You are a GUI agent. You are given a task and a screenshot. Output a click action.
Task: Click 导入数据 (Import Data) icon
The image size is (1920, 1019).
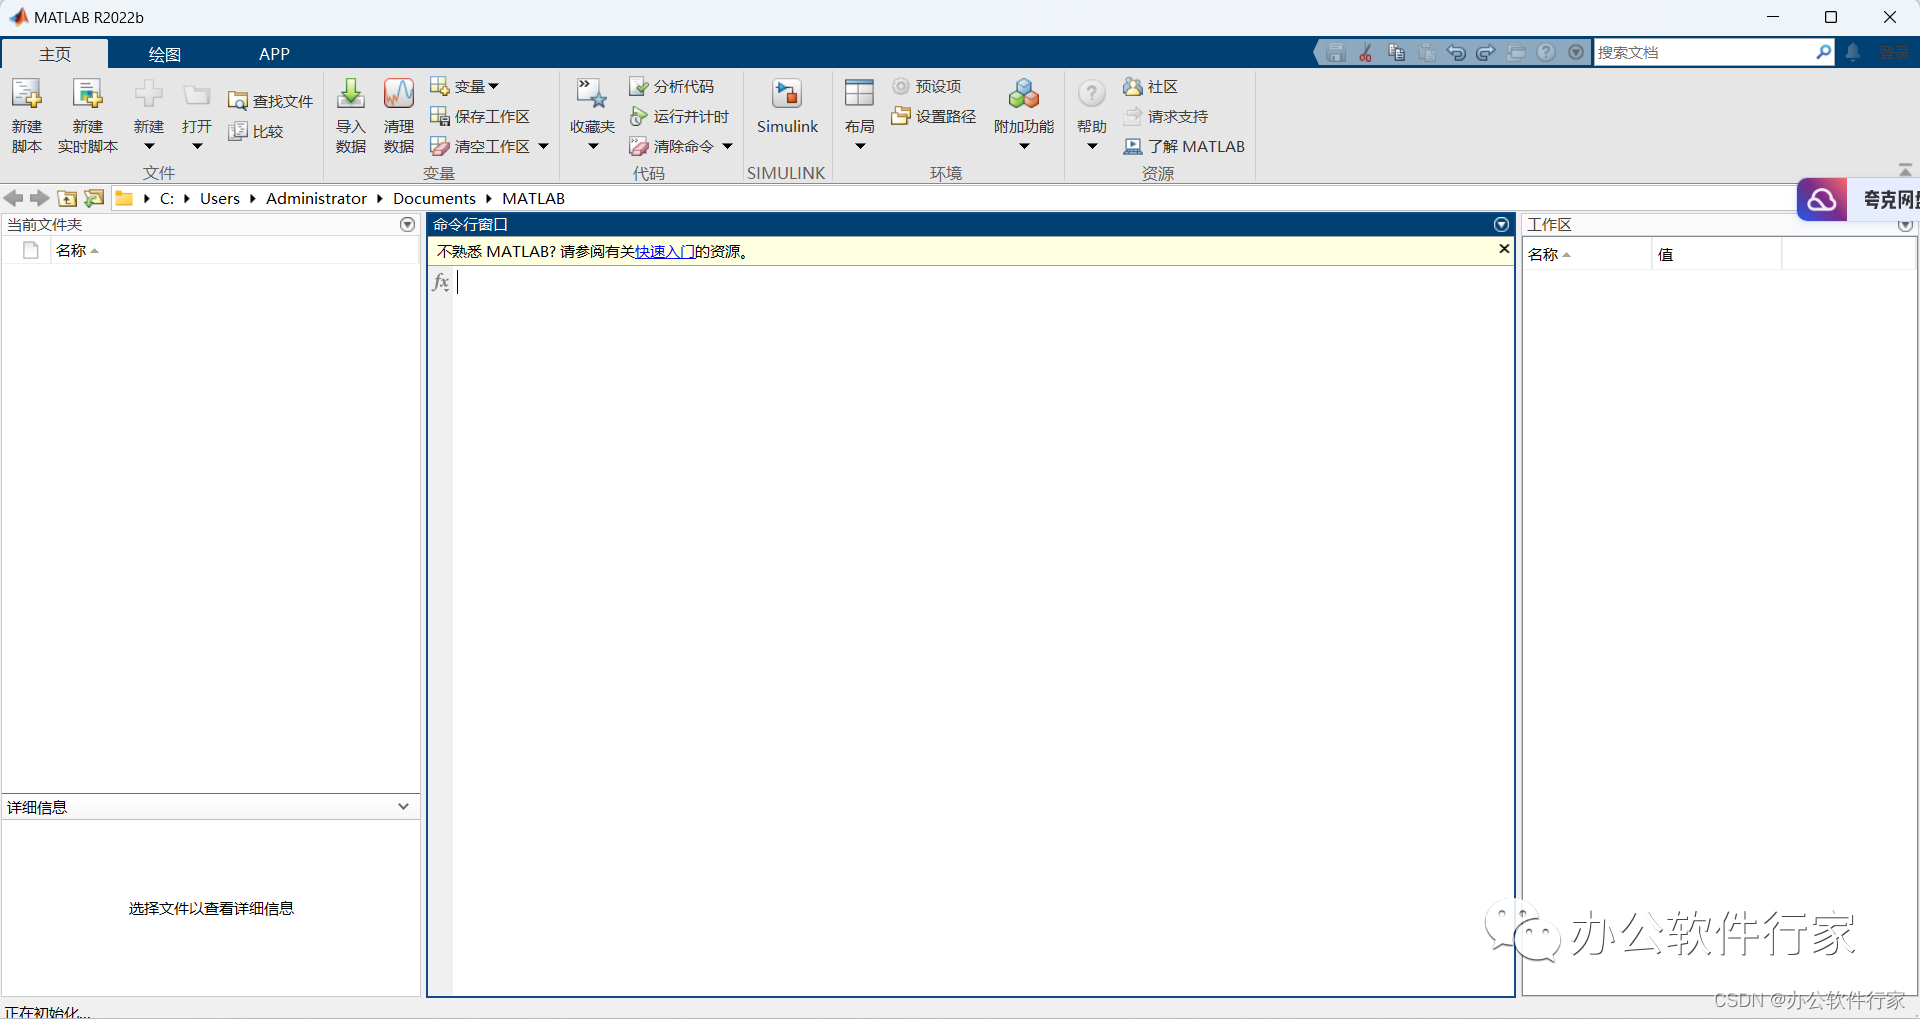click(351, 94)
